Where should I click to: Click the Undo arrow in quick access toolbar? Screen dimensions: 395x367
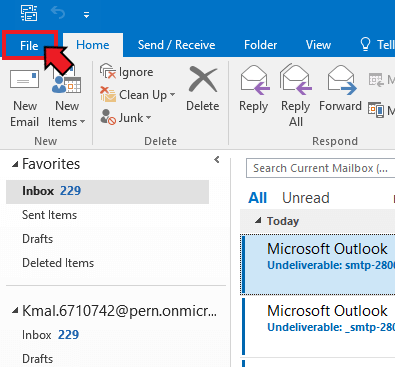click(58, 13)
